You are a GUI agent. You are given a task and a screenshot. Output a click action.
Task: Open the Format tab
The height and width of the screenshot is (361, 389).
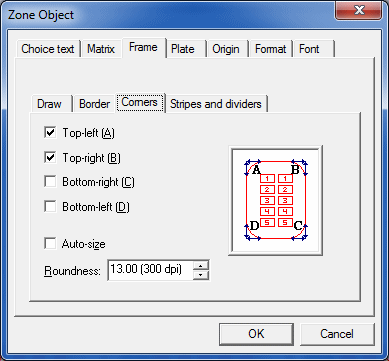click(x=271, y=49)
